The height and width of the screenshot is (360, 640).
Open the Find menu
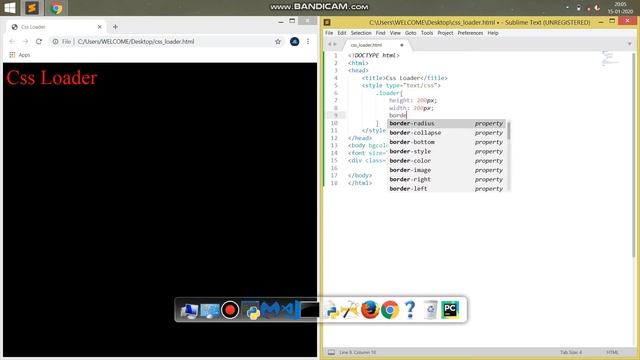(380, 33)
